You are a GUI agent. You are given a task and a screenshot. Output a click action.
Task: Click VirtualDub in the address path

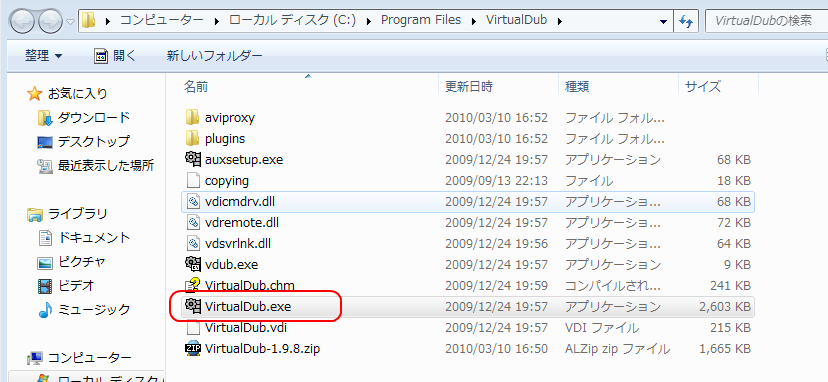pyautogui.click(x=516, y=21)
